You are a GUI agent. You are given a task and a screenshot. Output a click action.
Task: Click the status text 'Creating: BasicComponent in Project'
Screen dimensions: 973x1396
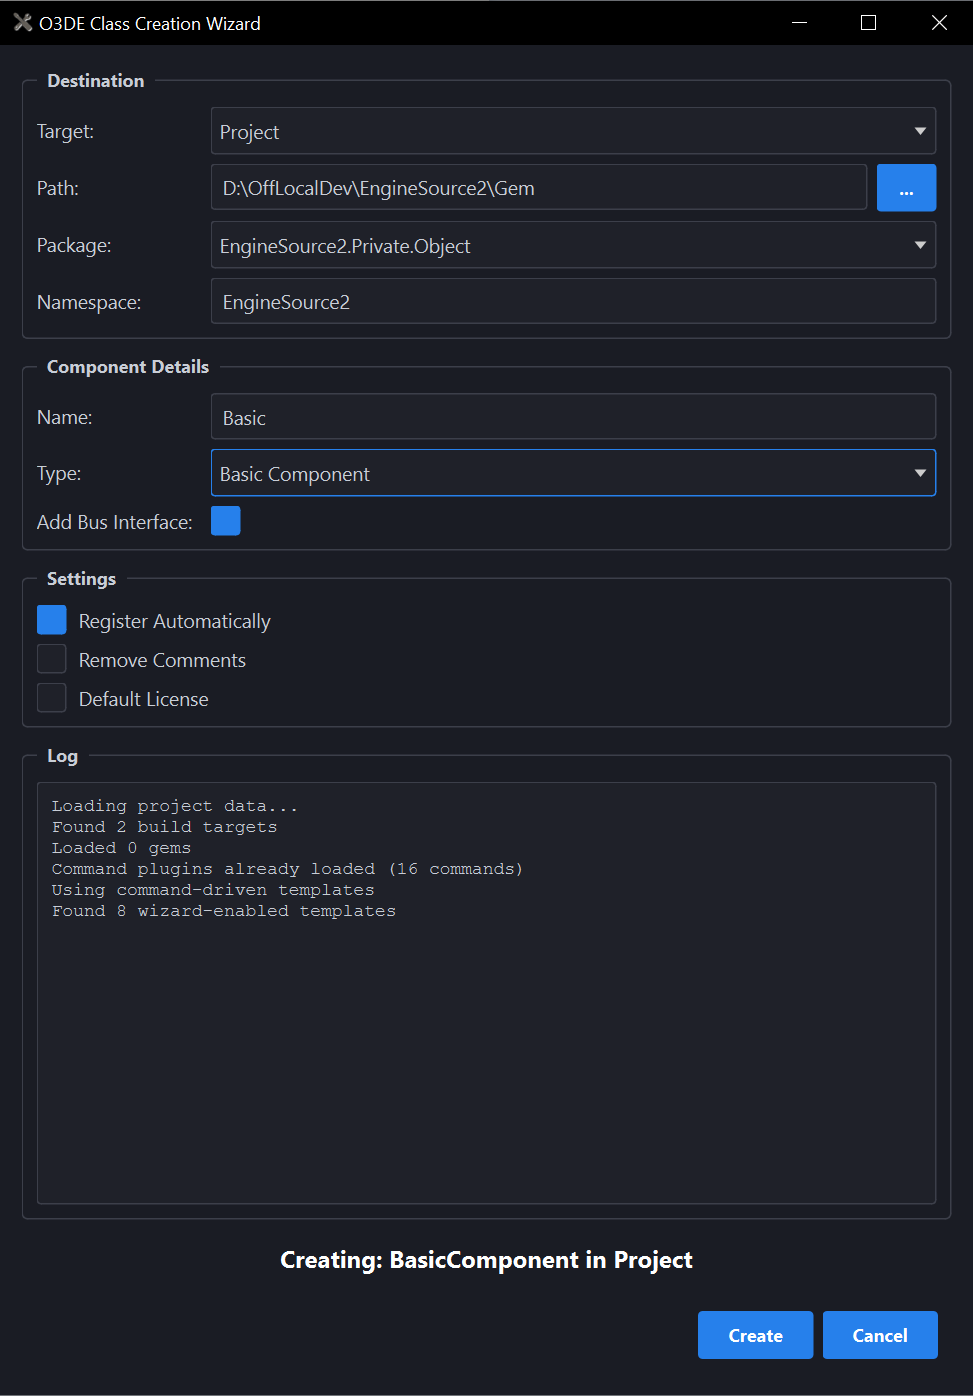(x=486, y=1260)
